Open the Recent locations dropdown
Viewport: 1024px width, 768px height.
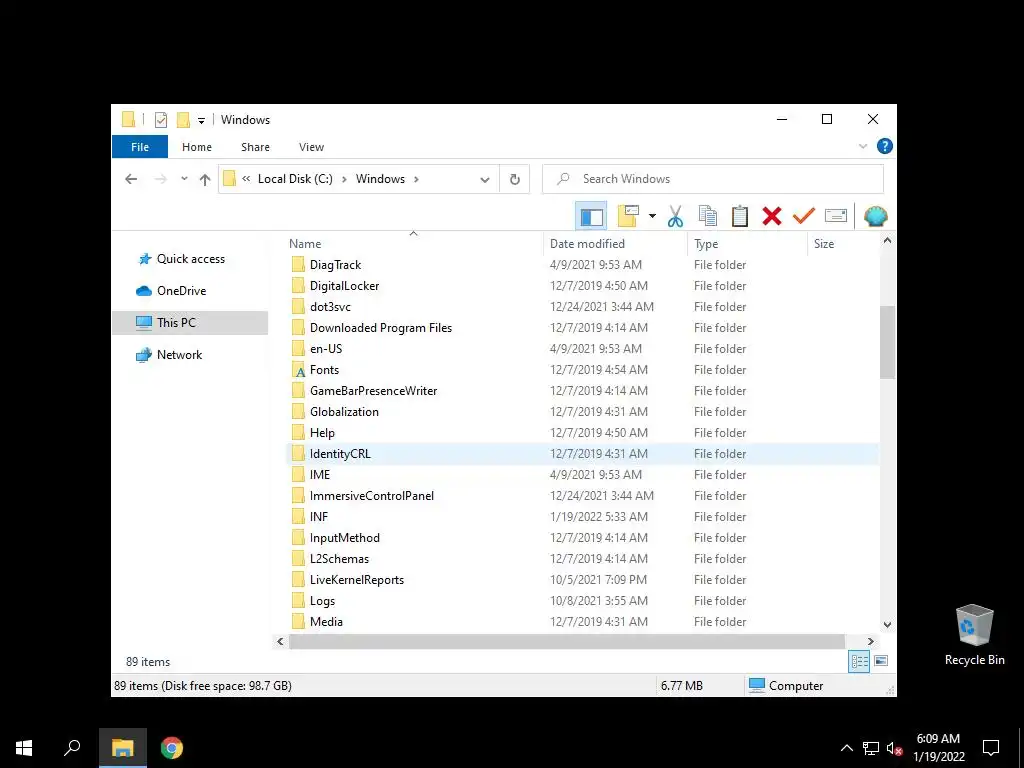[x=184, y=179]
